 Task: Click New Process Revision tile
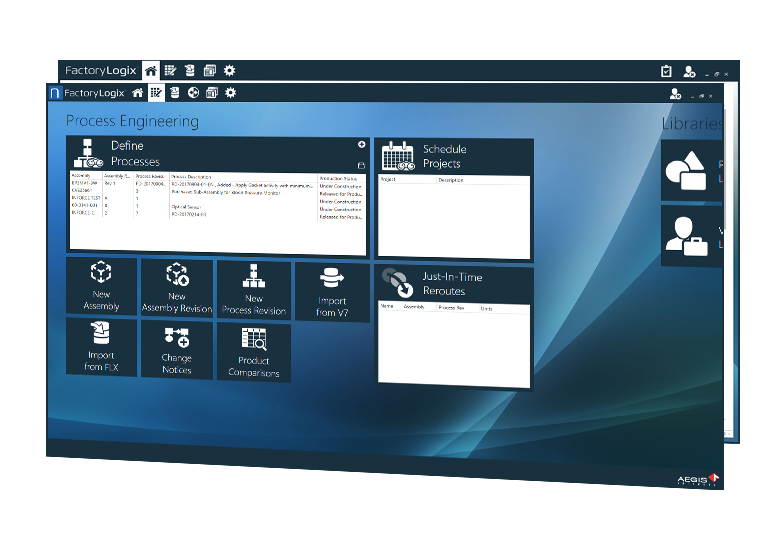point(253,290)
